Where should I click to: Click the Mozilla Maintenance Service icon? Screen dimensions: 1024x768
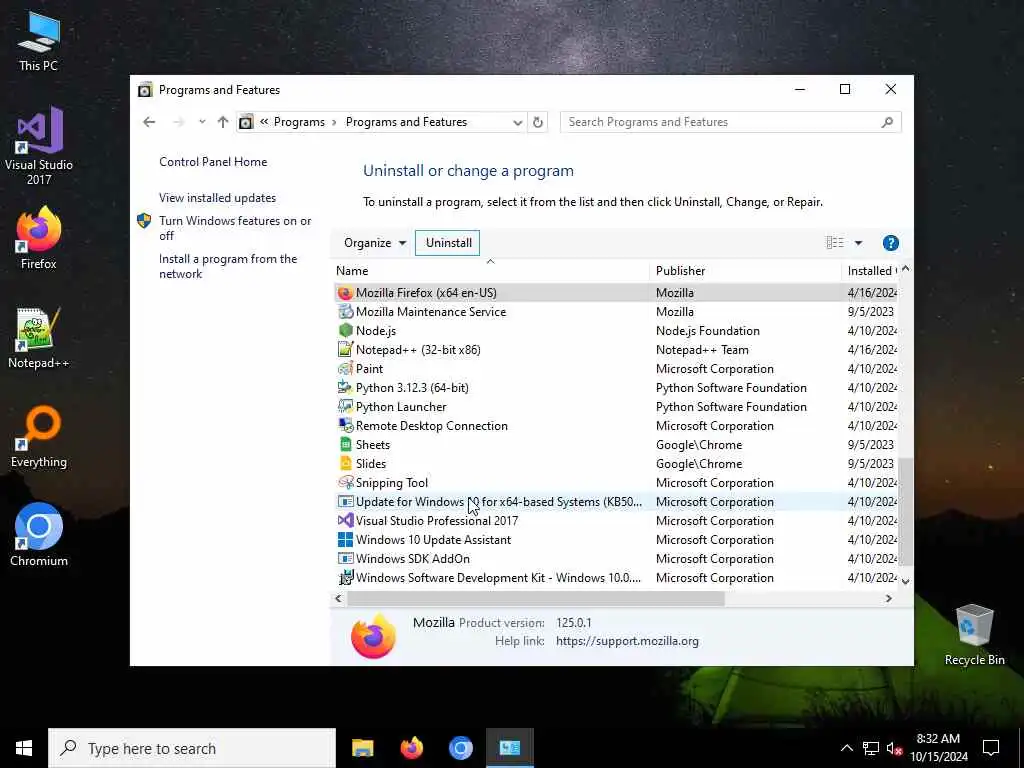point(345,312)
